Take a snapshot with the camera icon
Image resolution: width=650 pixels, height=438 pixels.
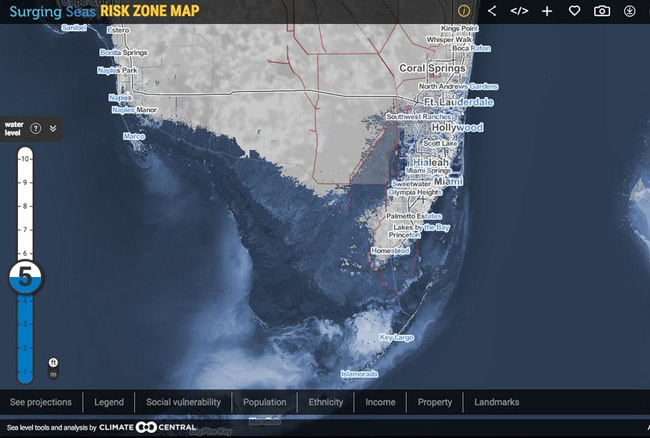[x=602, y=11]
